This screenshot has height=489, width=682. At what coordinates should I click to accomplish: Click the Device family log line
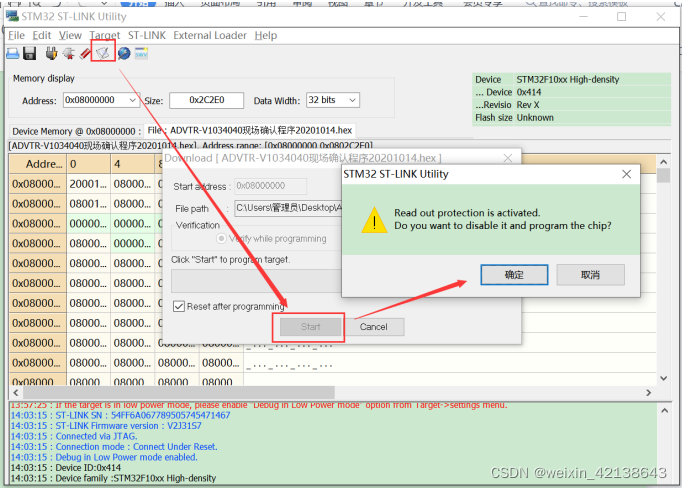(113, 478)
